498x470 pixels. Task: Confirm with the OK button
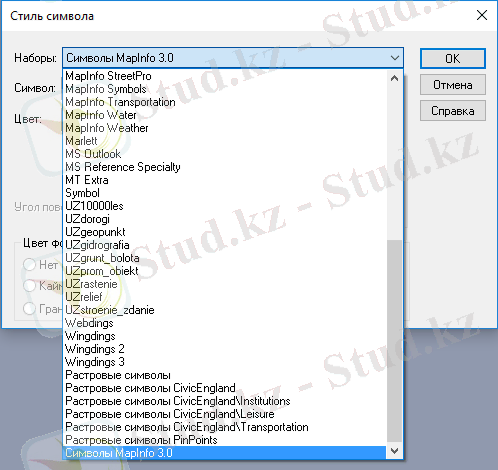click(453, 59)
